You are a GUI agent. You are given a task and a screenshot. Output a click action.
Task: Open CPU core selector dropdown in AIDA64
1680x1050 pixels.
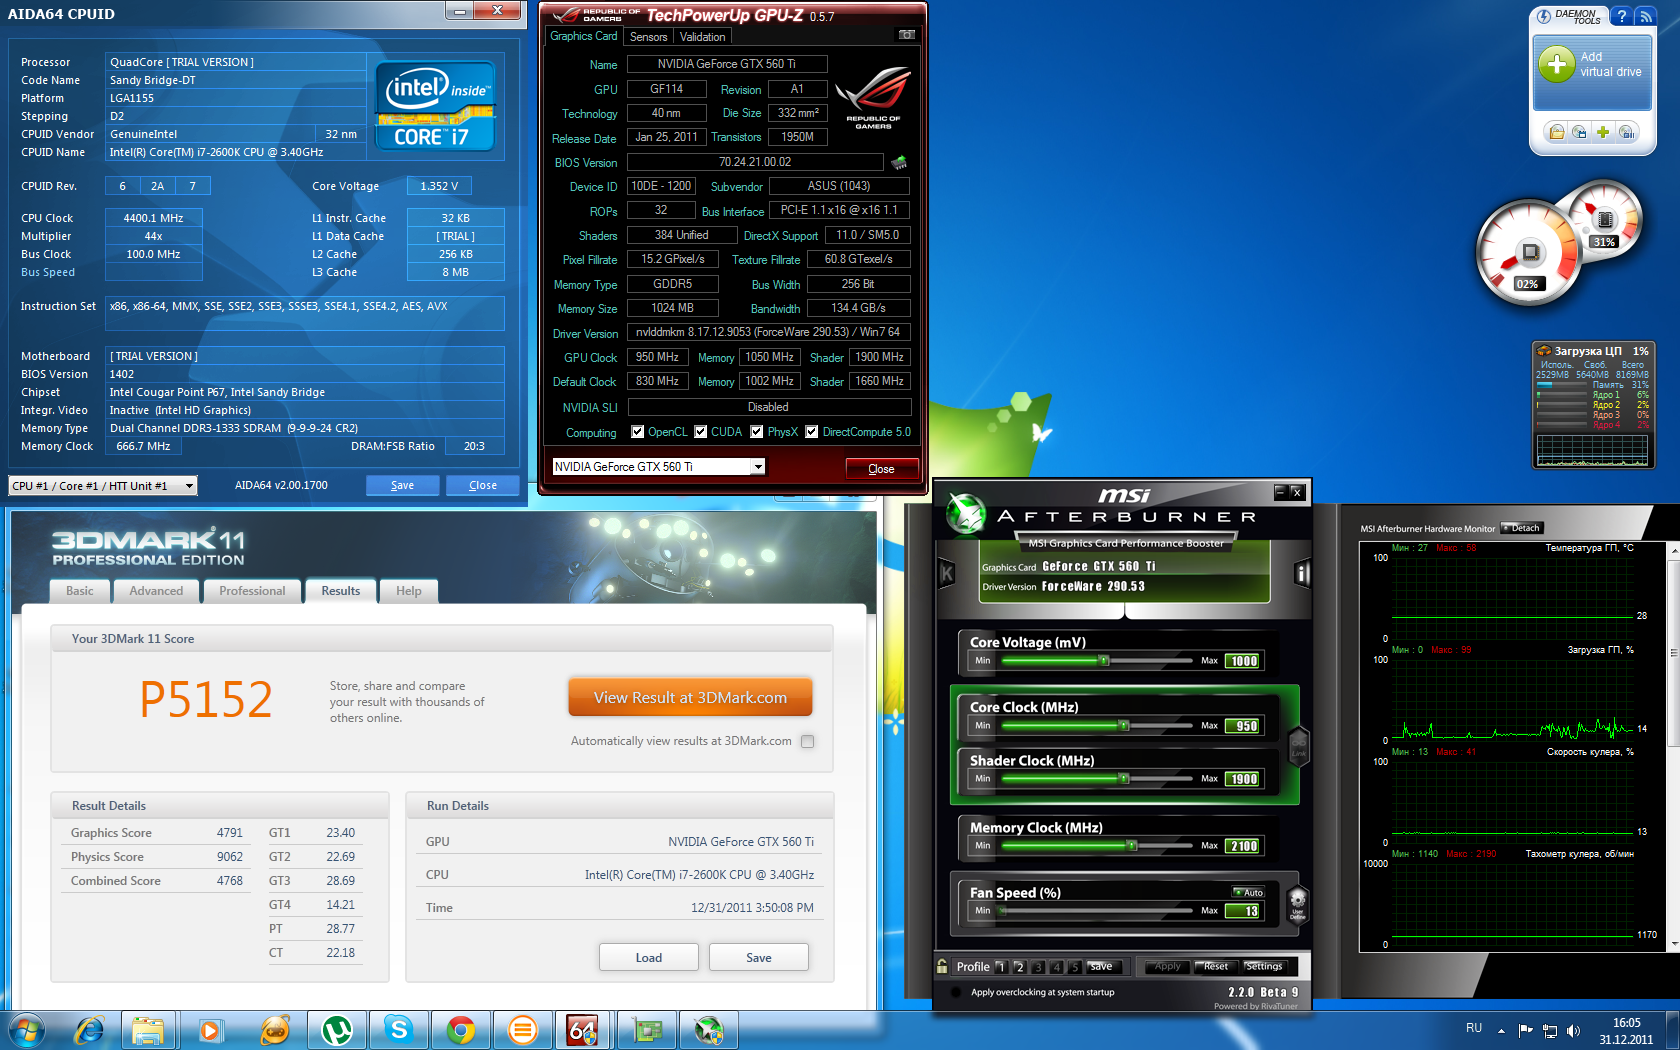[x=189, y=486]
